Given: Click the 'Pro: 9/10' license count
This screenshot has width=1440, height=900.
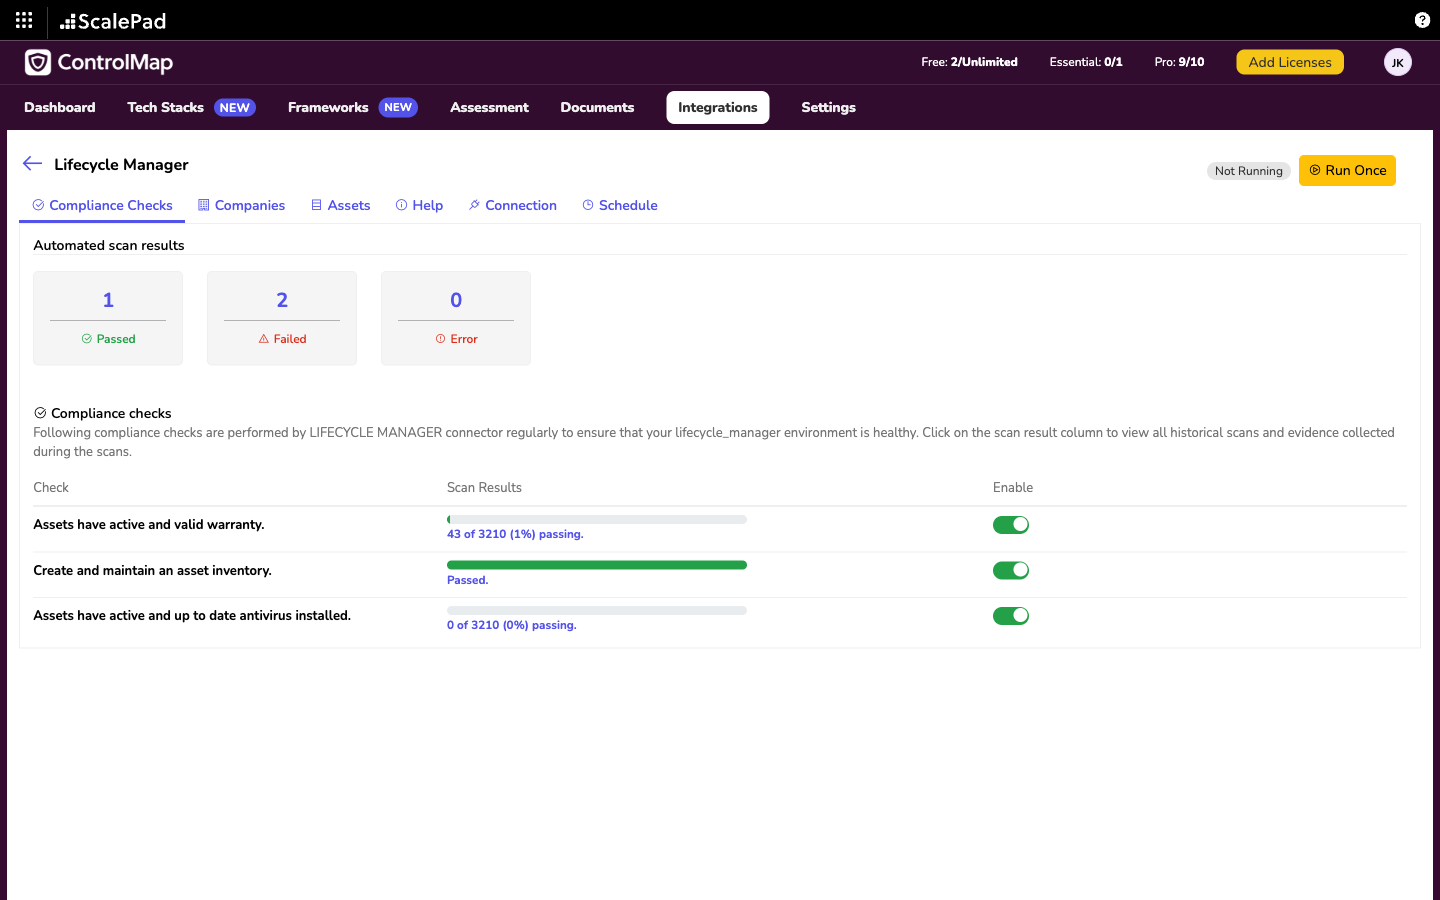Looking at the screenshot, I should coord(1179,62).
